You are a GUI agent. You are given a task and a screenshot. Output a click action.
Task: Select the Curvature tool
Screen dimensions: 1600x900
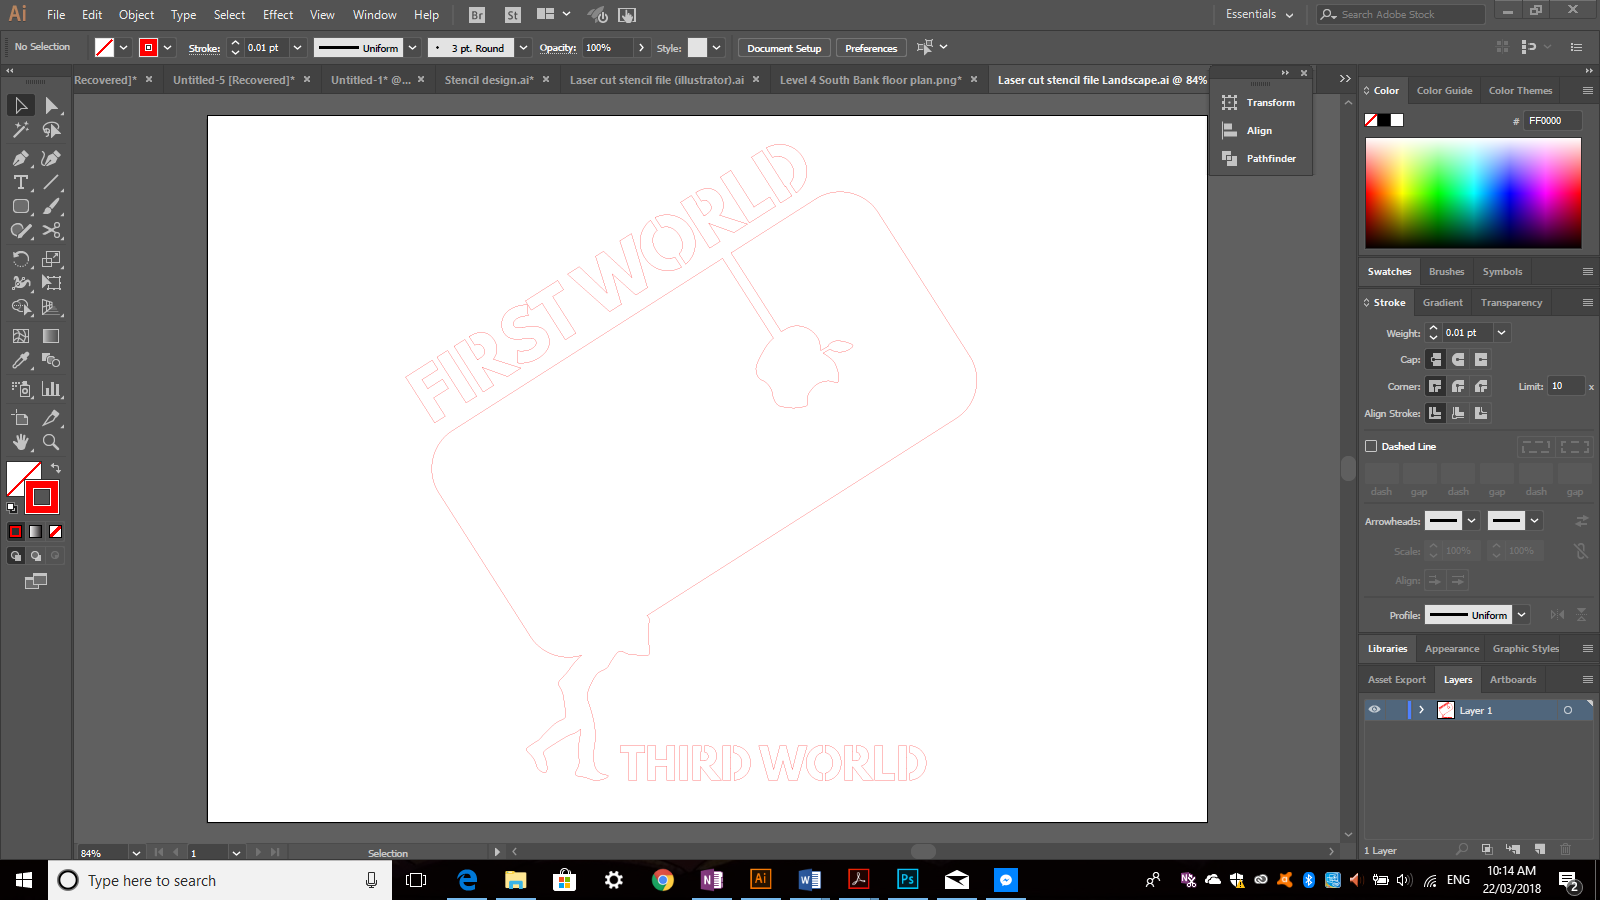52,158
